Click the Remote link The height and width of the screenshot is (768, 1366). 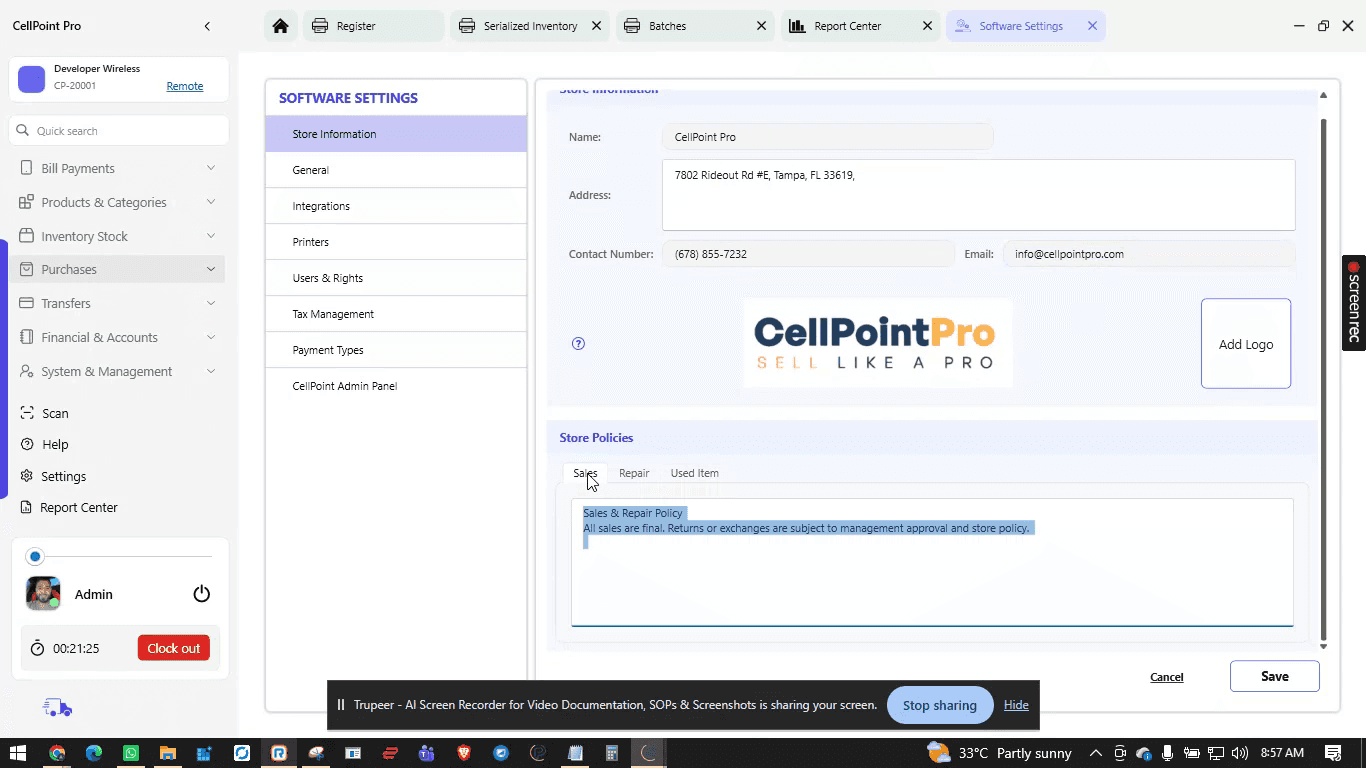185,86
